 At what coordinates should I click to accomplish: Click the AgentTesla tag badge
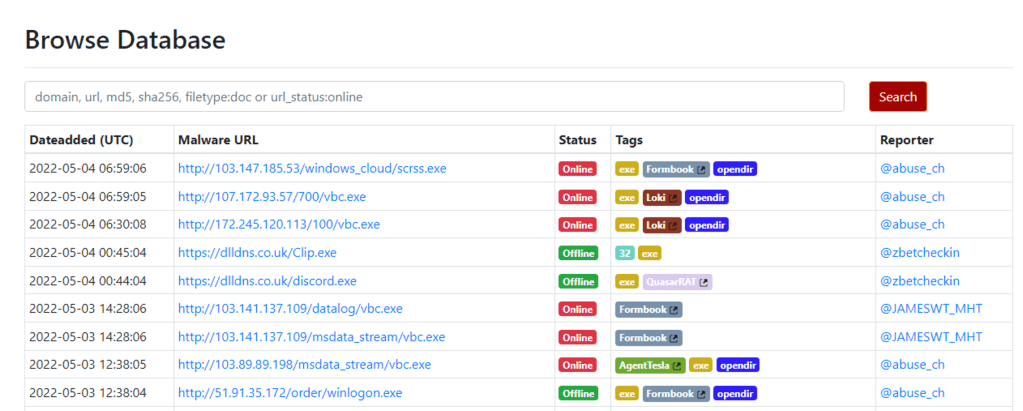[x=650, y=366]
